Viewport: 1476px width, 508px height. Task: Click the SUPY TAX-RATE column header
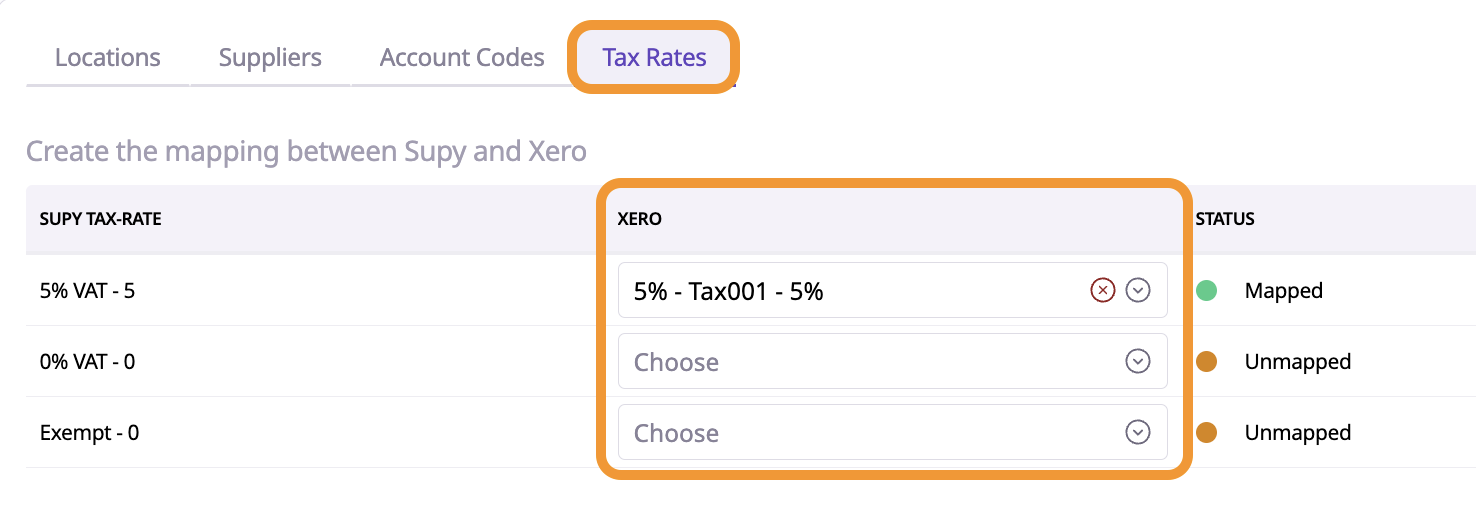click(100, 219)
